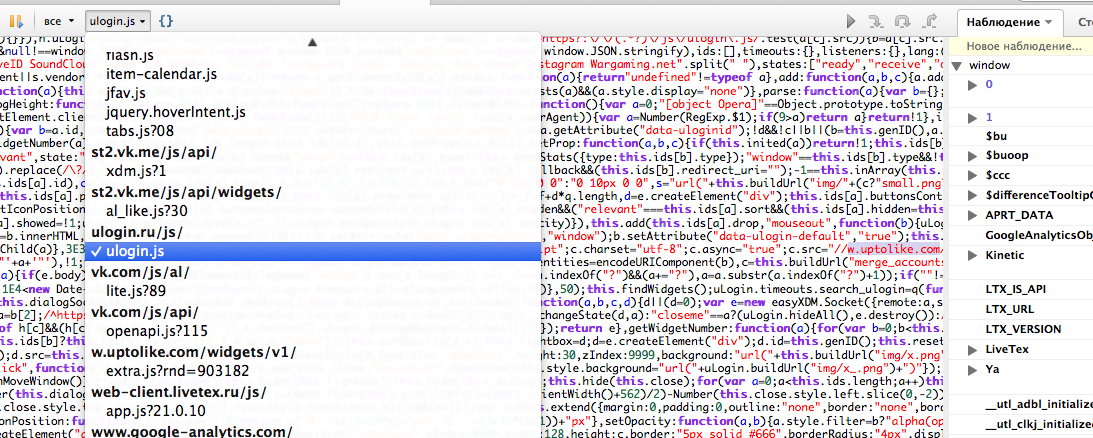This screenshot has width=1093, height=438.
Task: Collapse the window object tree
Action: click(x=957, y=66)
